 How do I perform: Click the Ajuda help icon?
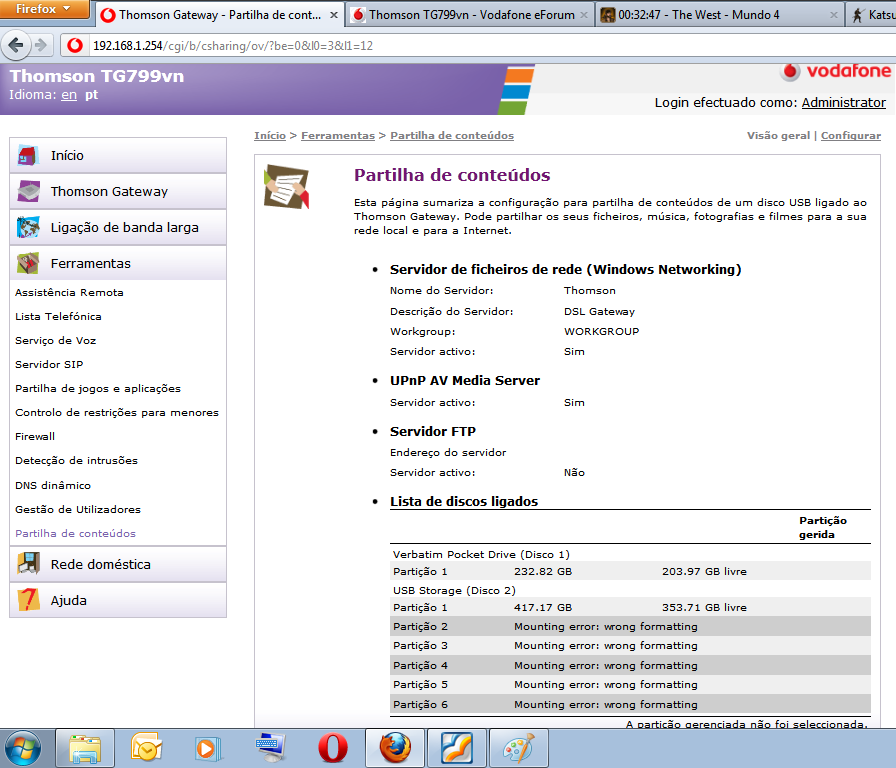[x=28, y=600]
